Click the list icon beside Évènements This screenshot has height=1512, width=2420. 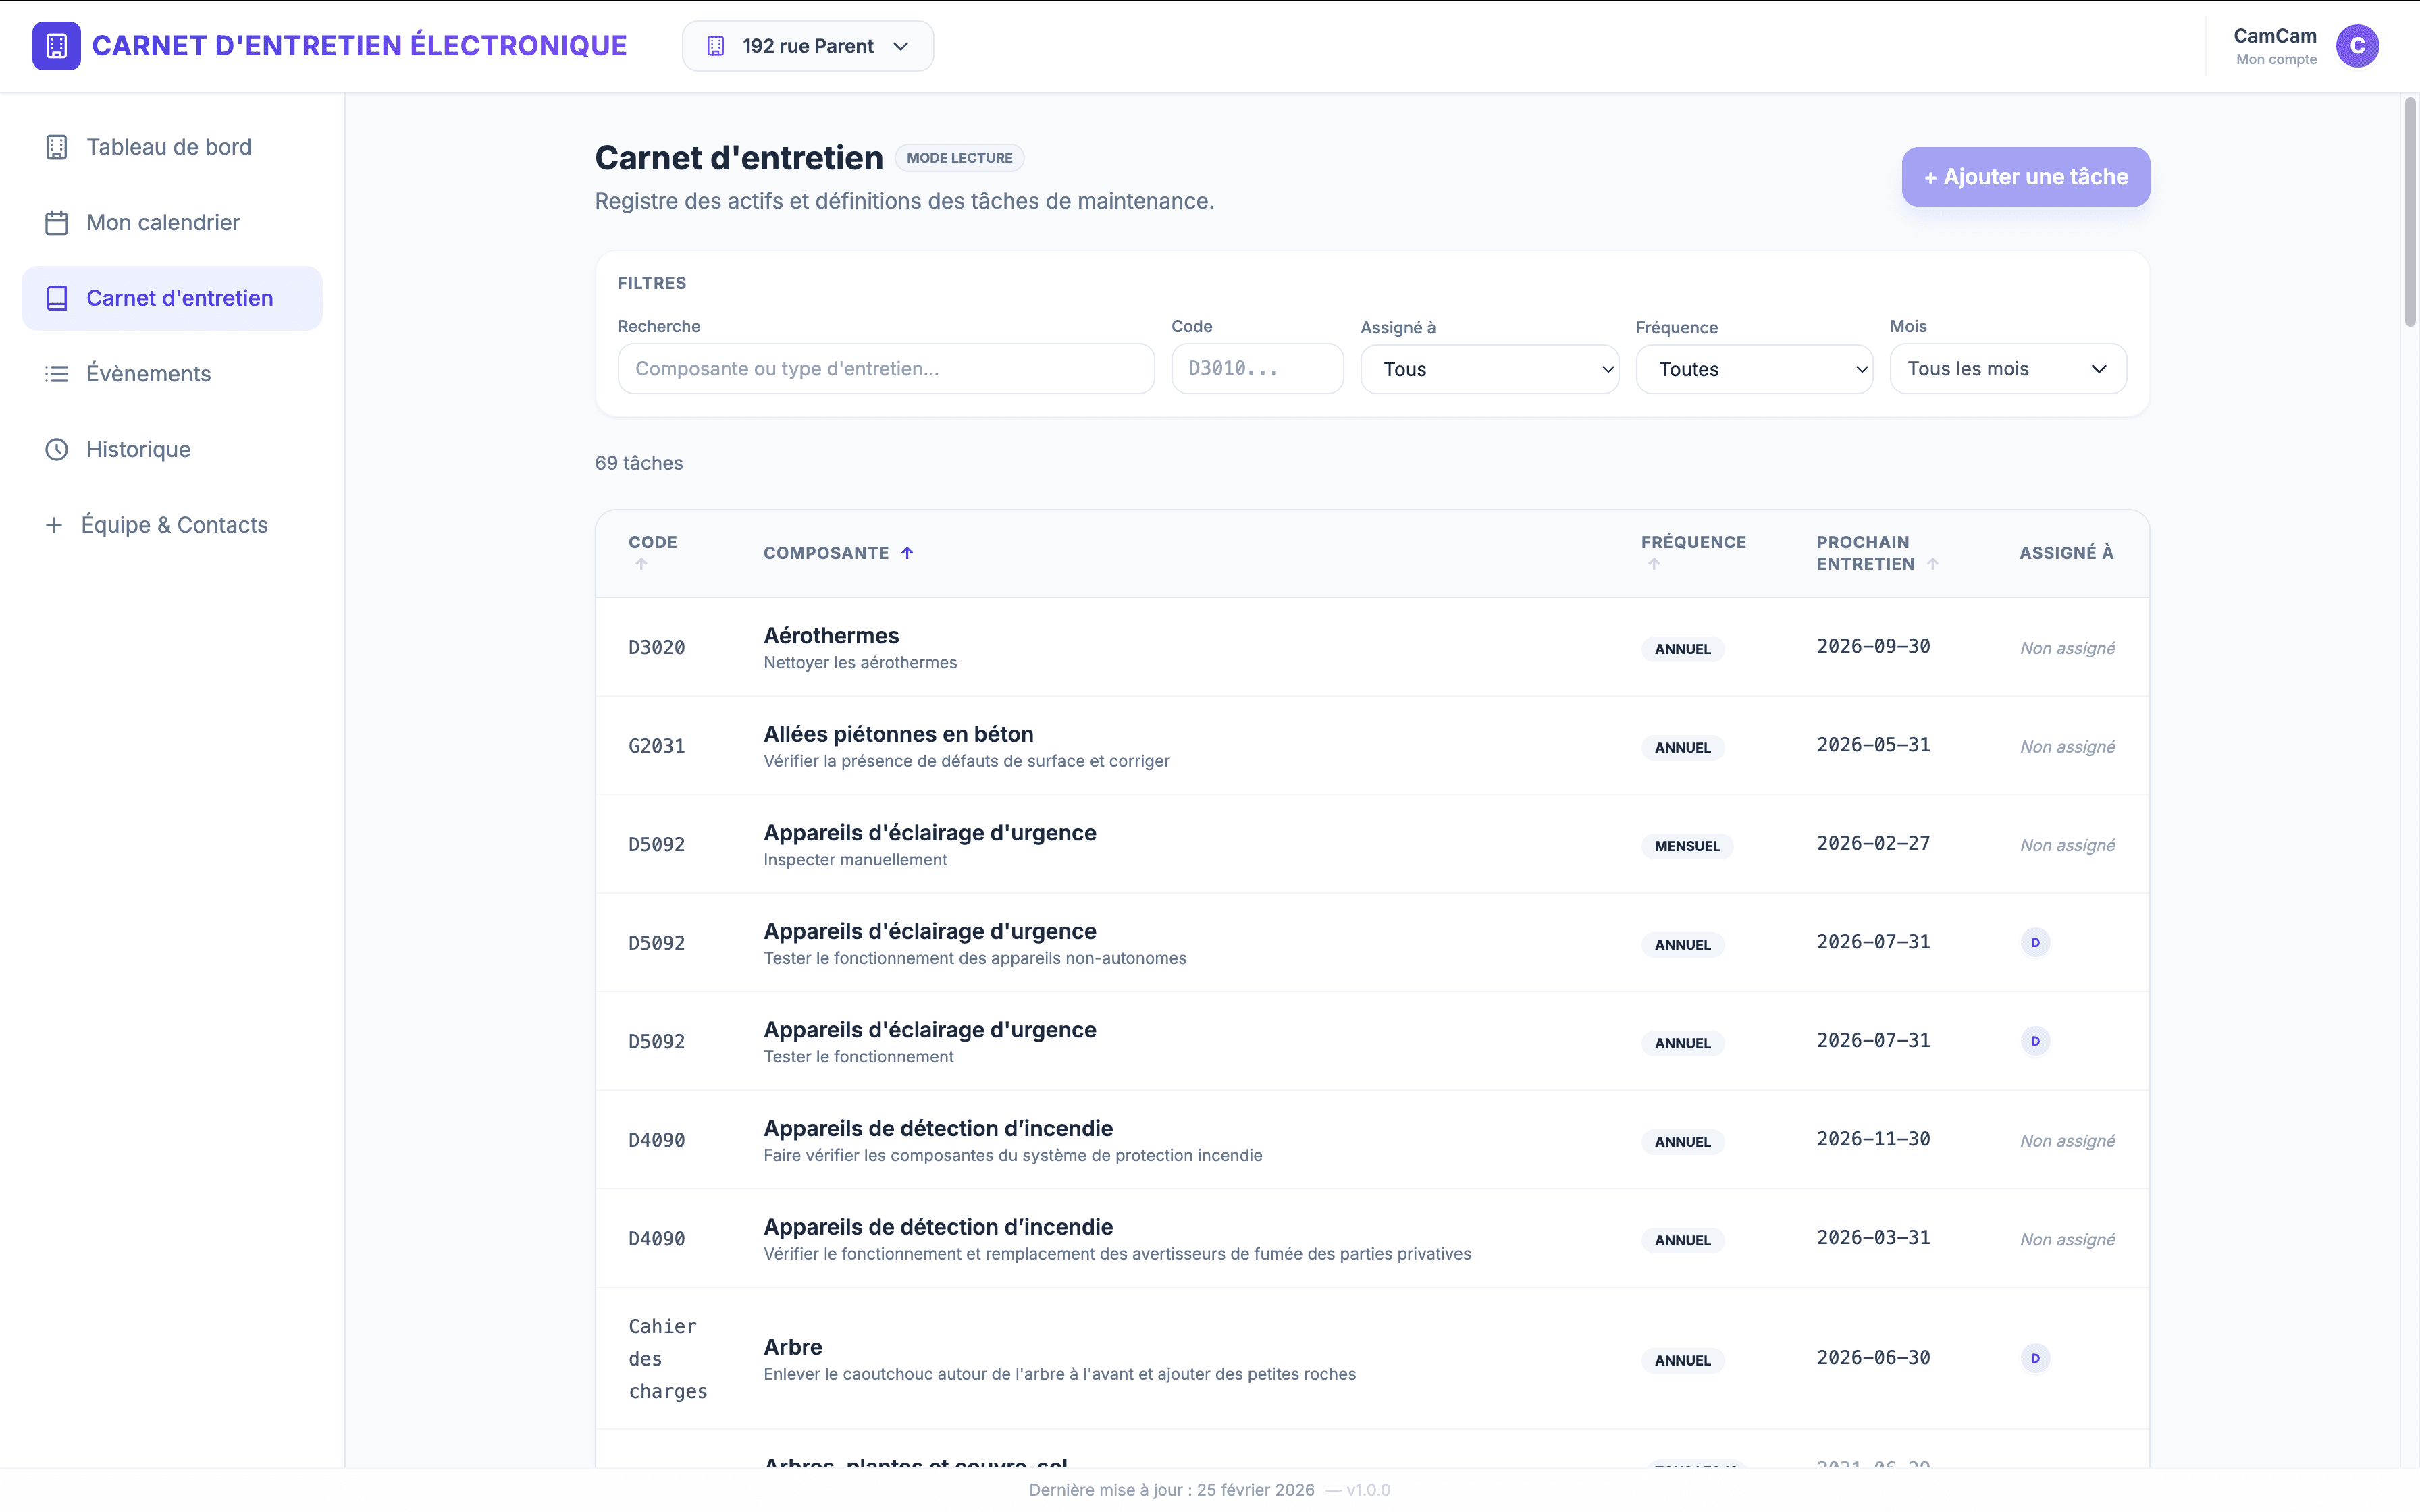57,374
